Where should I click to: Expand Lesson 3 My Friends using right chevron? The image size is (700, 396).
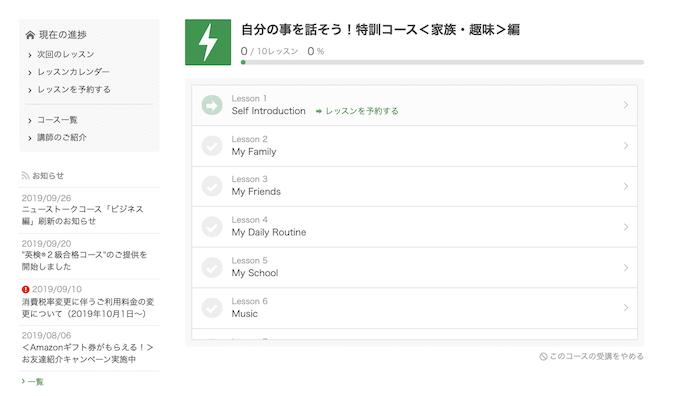pyautogui.click(x=626, y=186)
